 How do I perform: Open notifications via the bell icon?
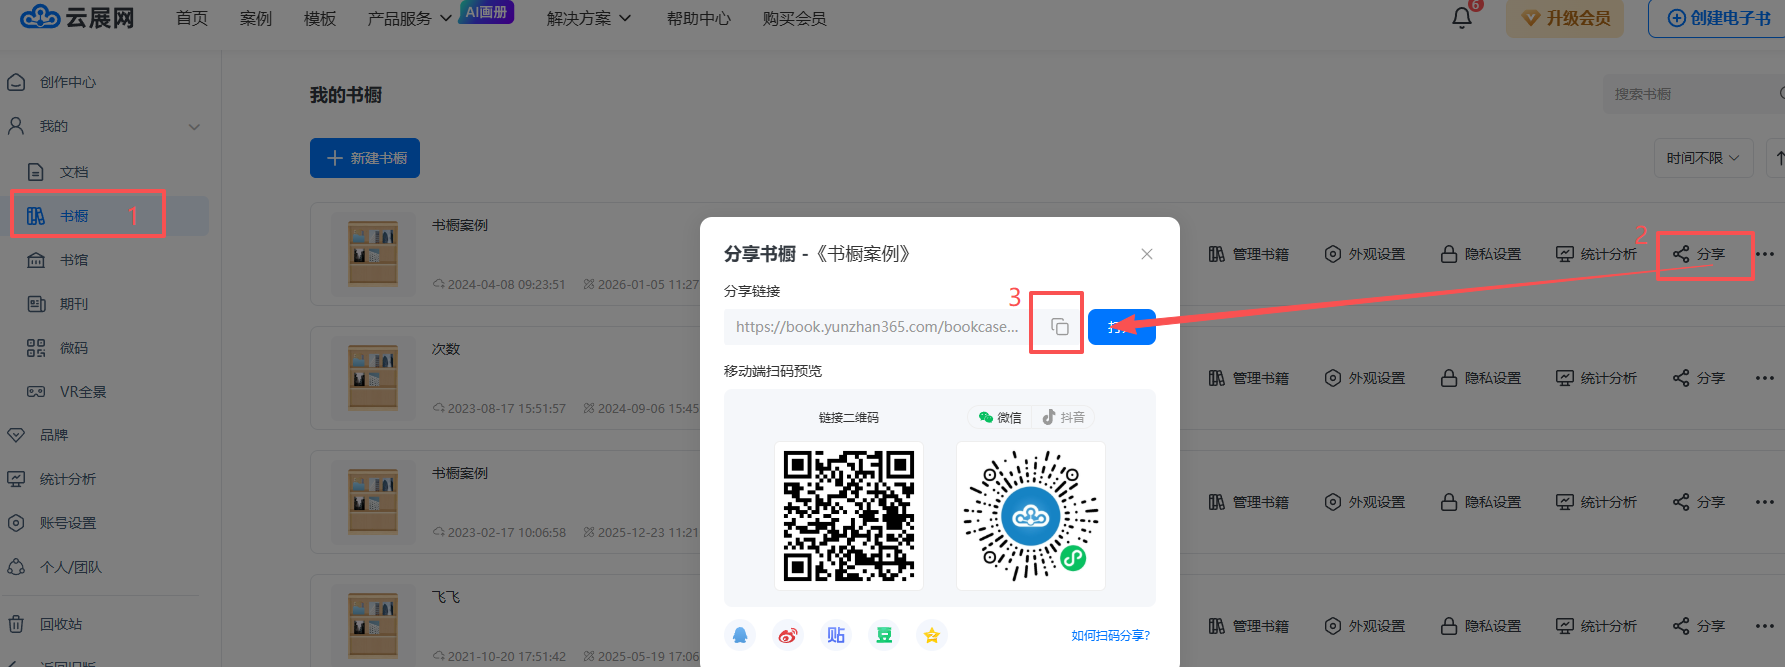(x=1462, y=18)
